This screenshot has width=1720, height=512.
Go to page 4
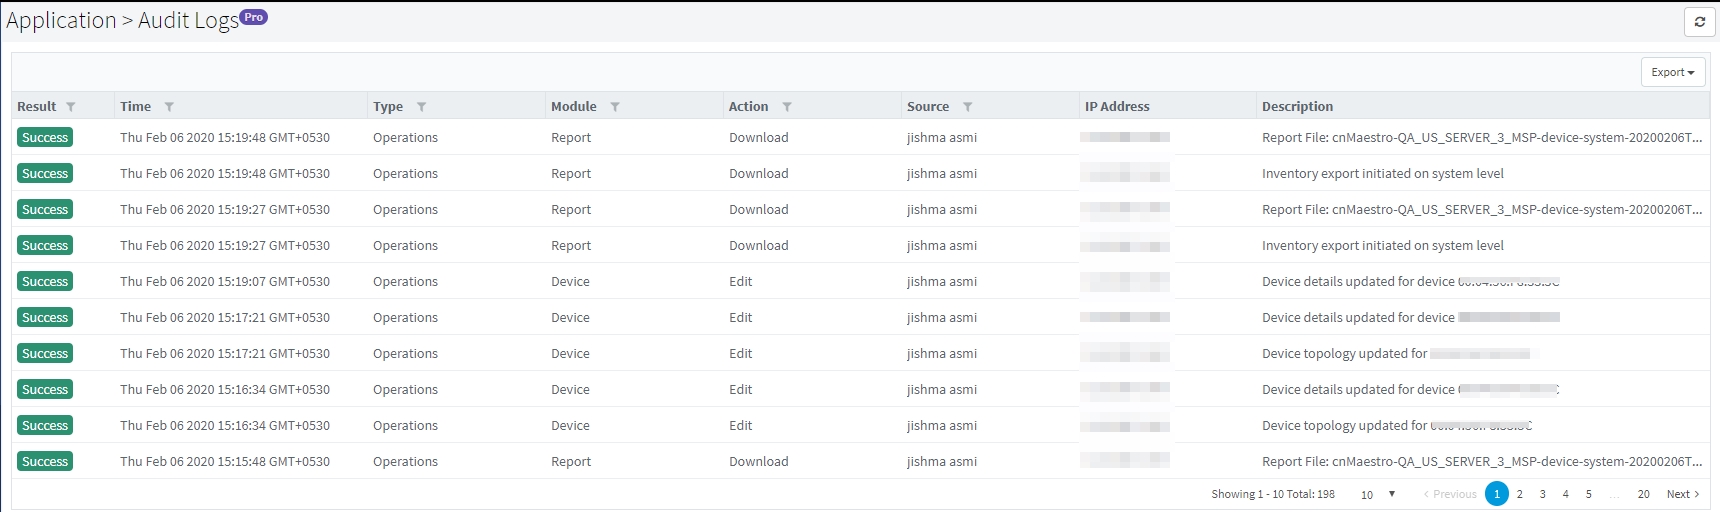(x=1566, y=494)
